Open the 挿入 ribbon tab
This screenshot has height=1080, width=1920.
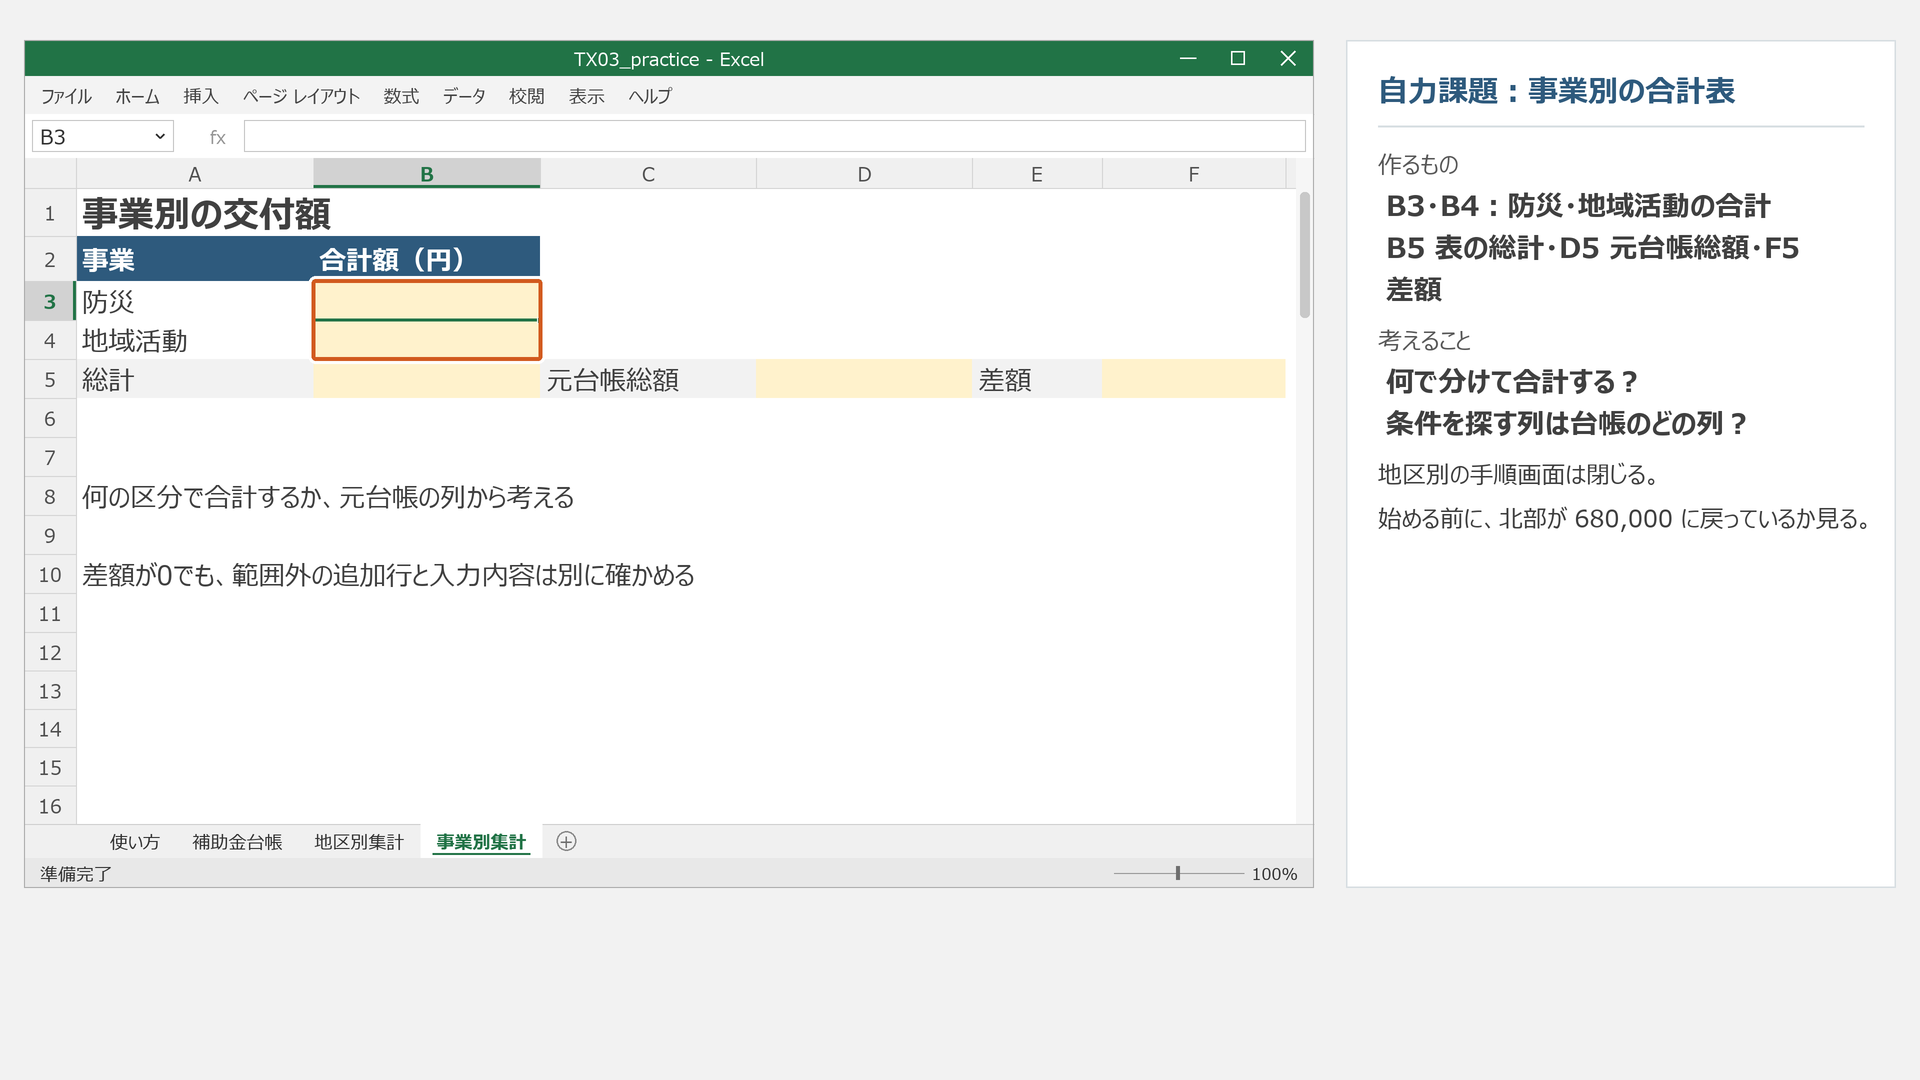pyautogui.click(x=201, y=96)
